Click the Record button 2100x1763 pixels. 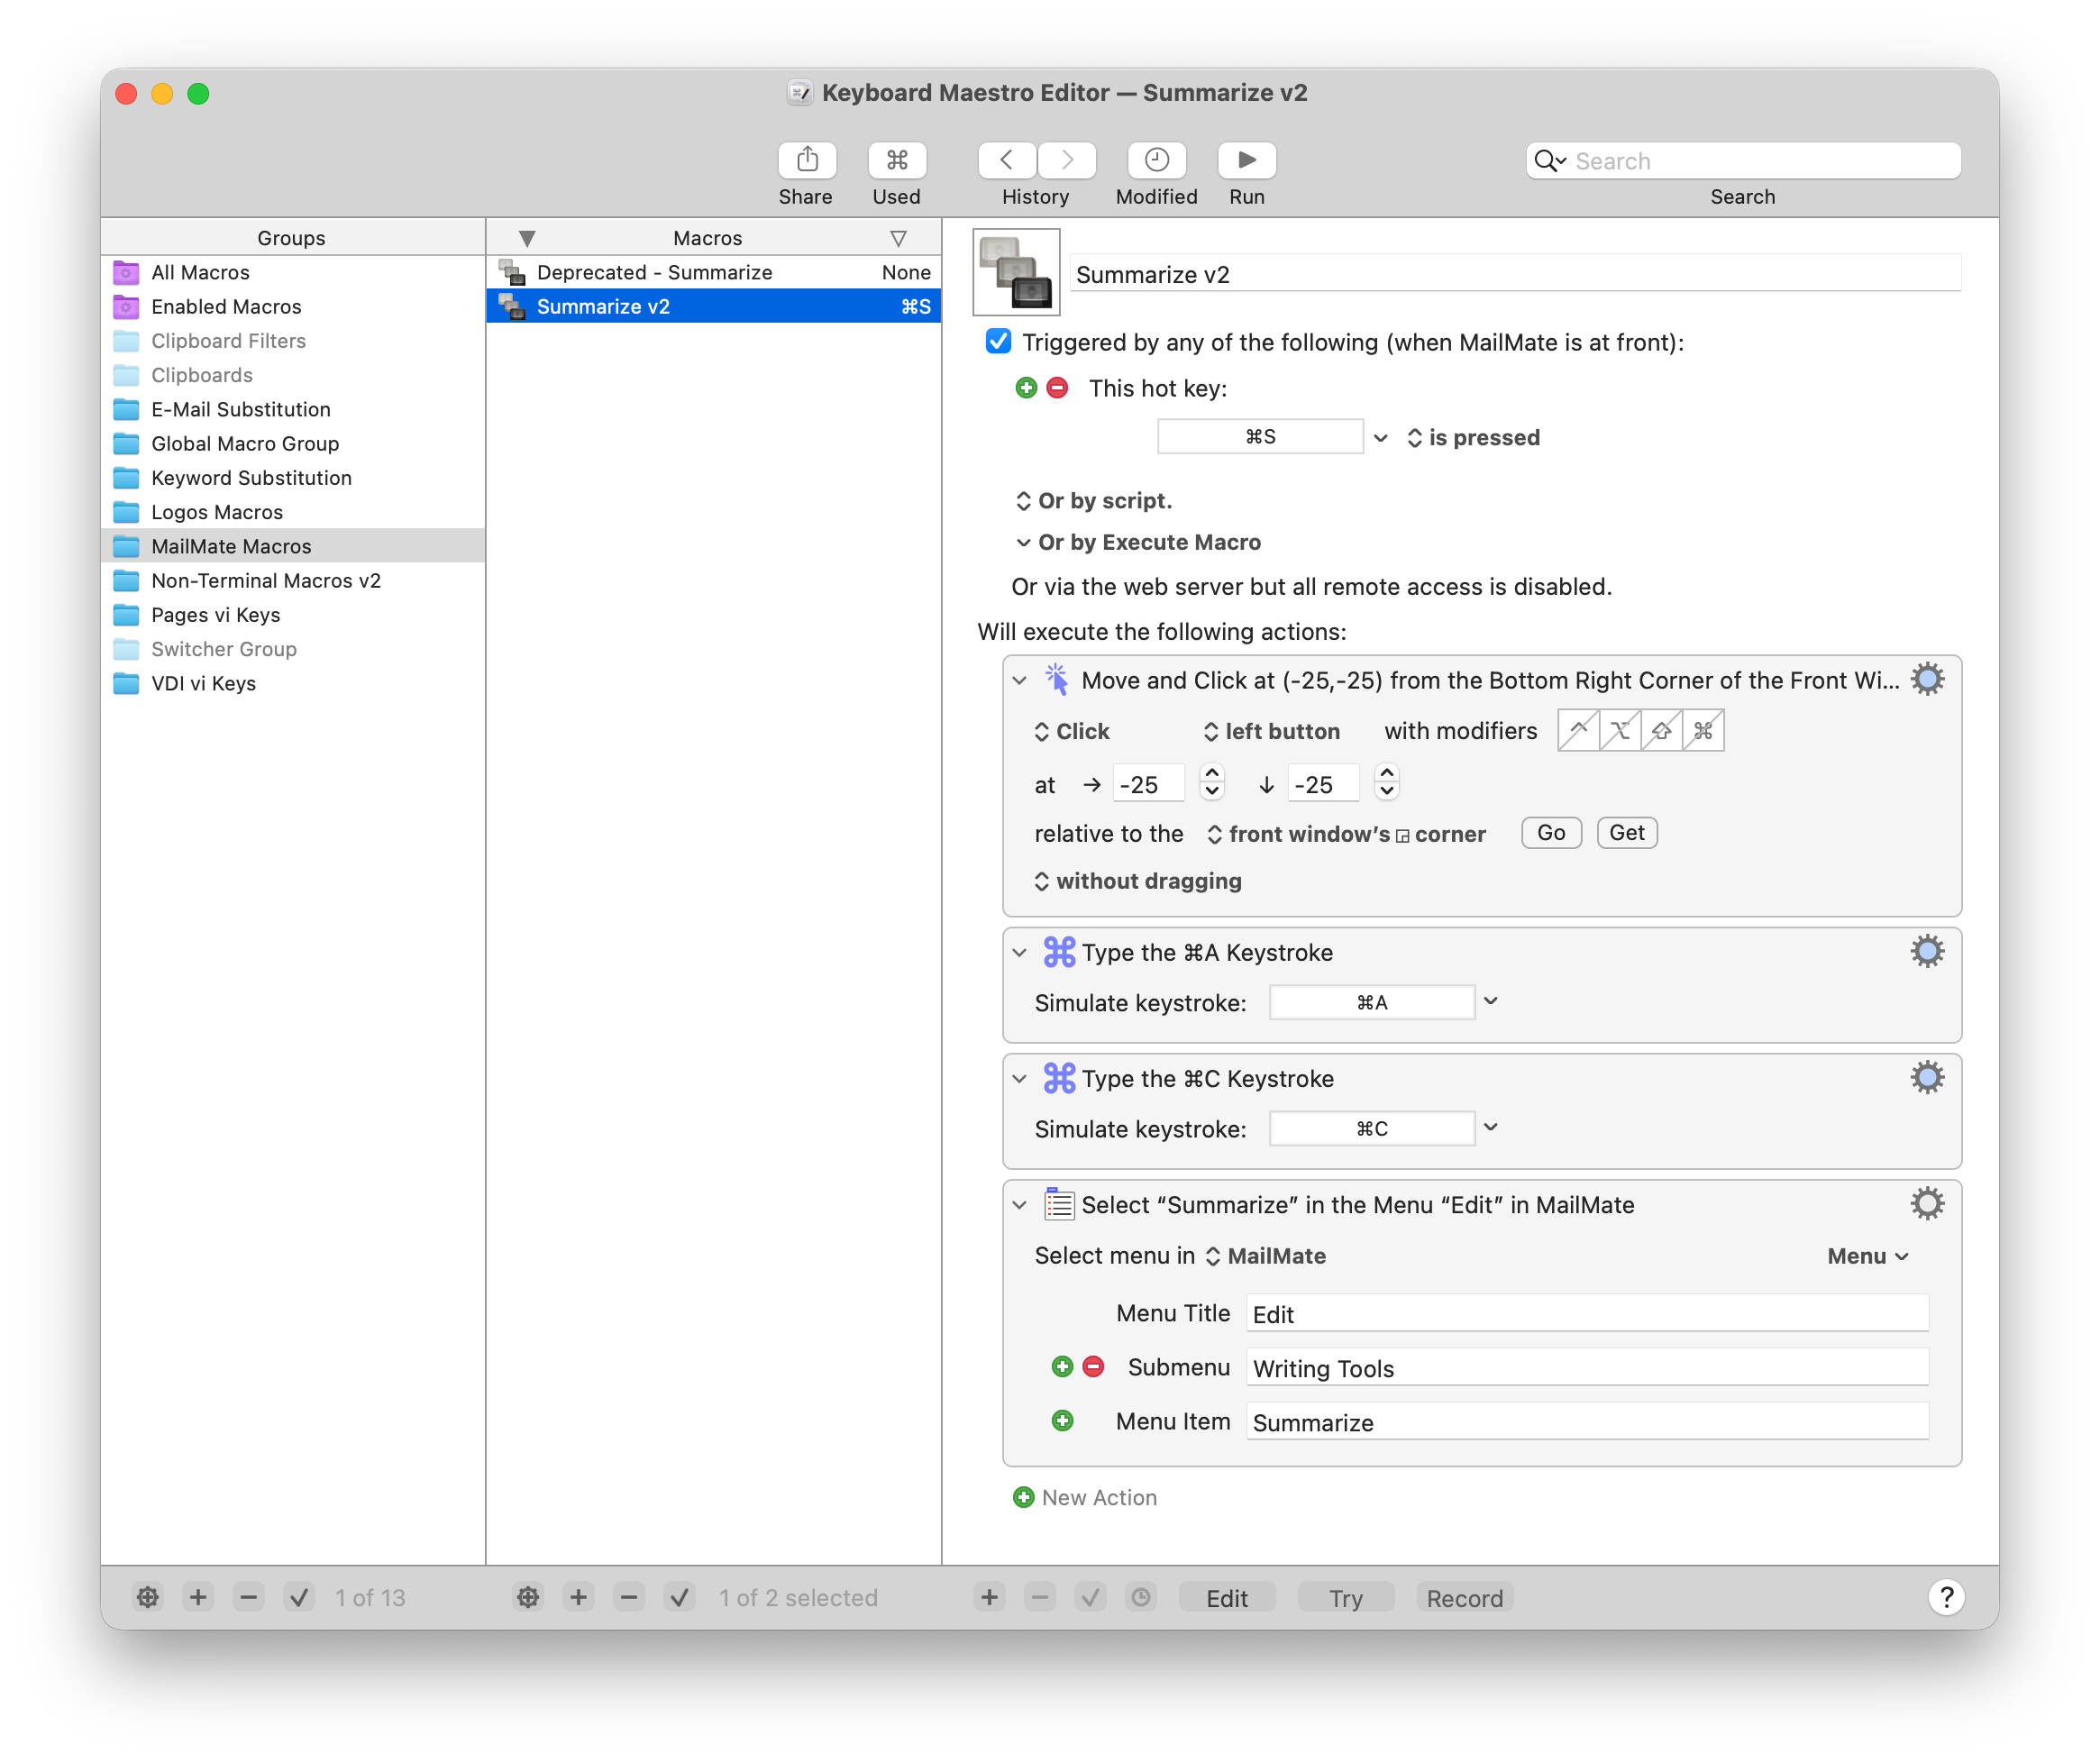(1464, 1598)
